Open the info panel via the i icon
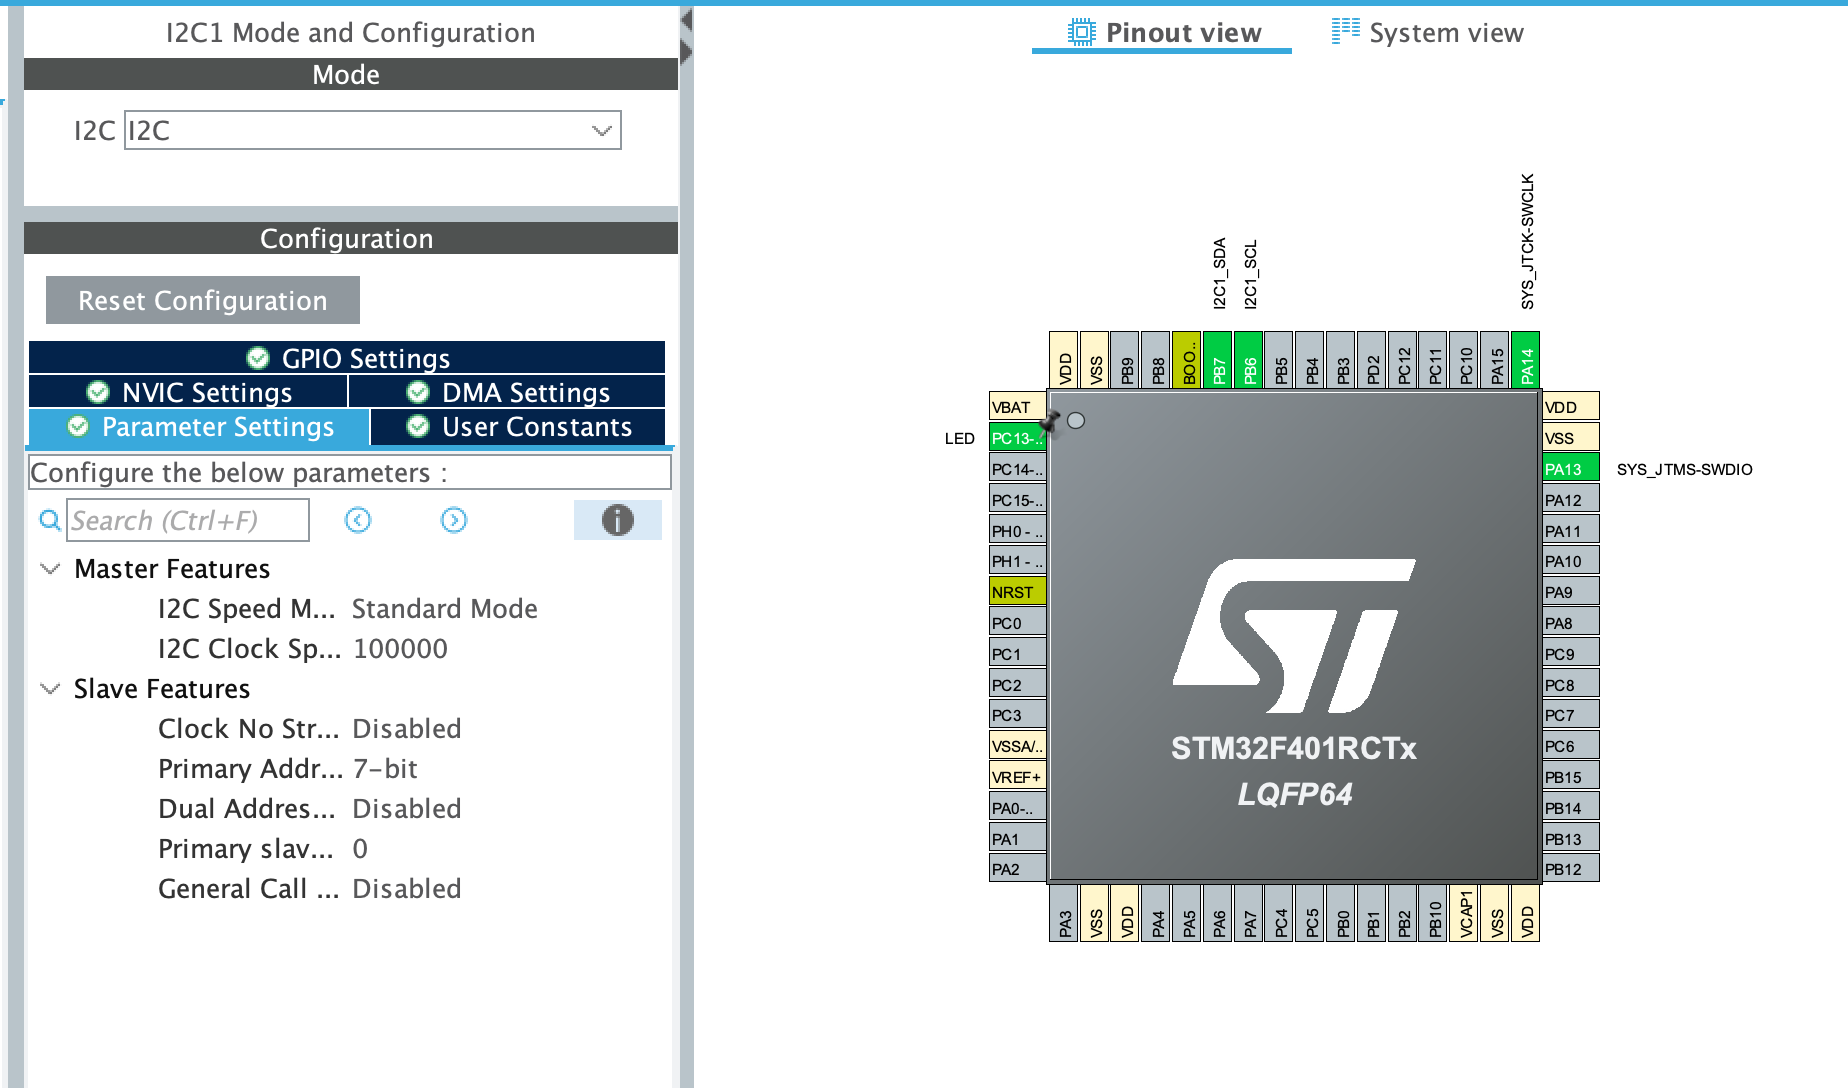 pos(617,520)
